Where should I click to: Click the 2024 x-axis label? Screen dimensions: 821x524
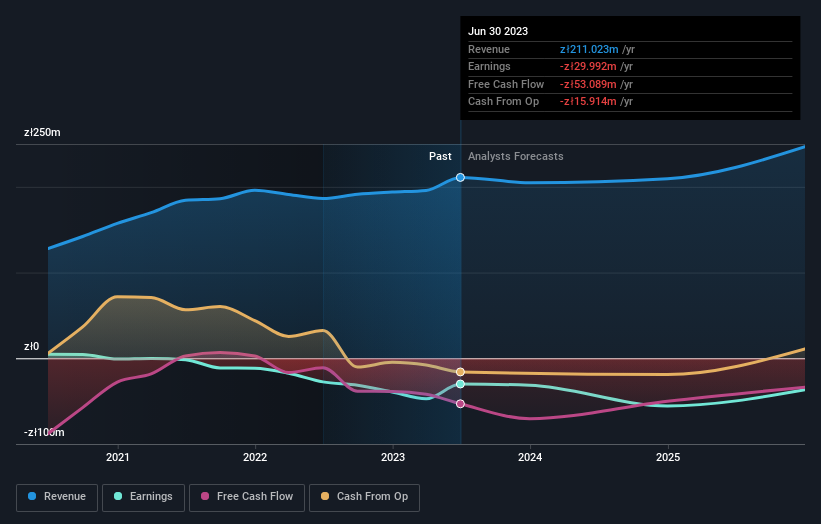(x=530, y=457)
